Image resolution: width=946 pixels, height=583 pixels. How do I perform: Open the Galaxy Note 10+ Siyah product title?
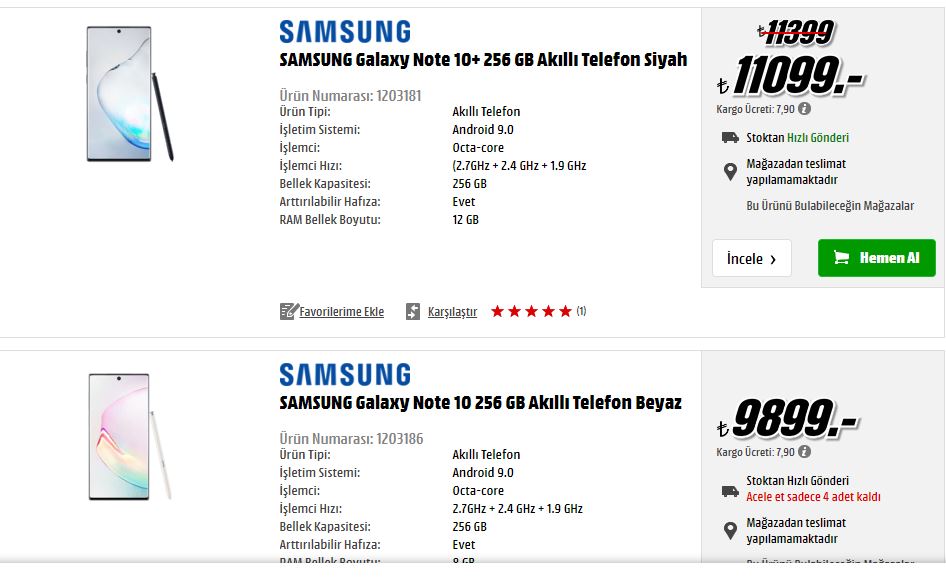pyautogui.click(x=483, y=60)
